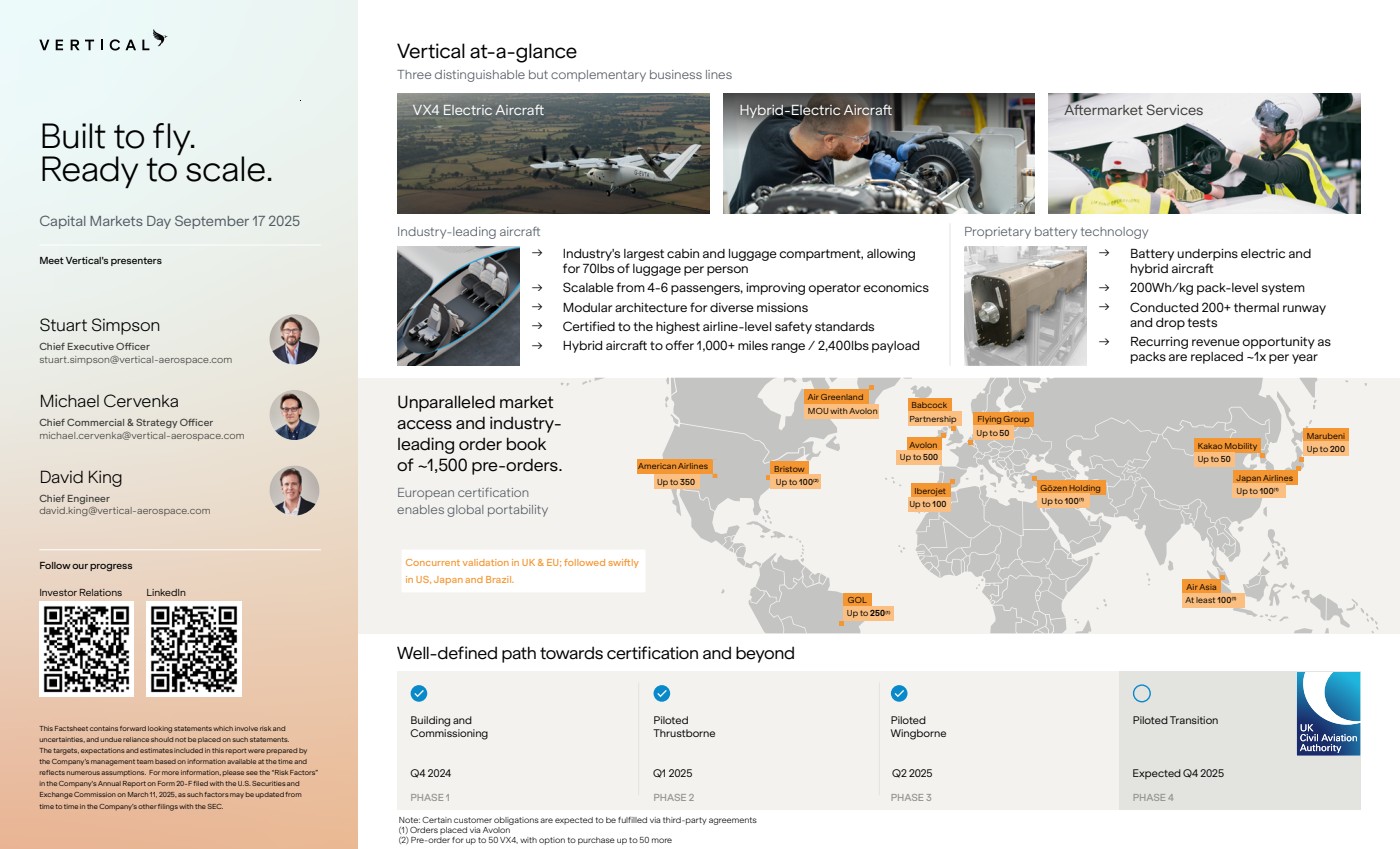This screenshot has height=849, width=1400.
Task: Click the American Airlines map label
Action: point(673,466)
